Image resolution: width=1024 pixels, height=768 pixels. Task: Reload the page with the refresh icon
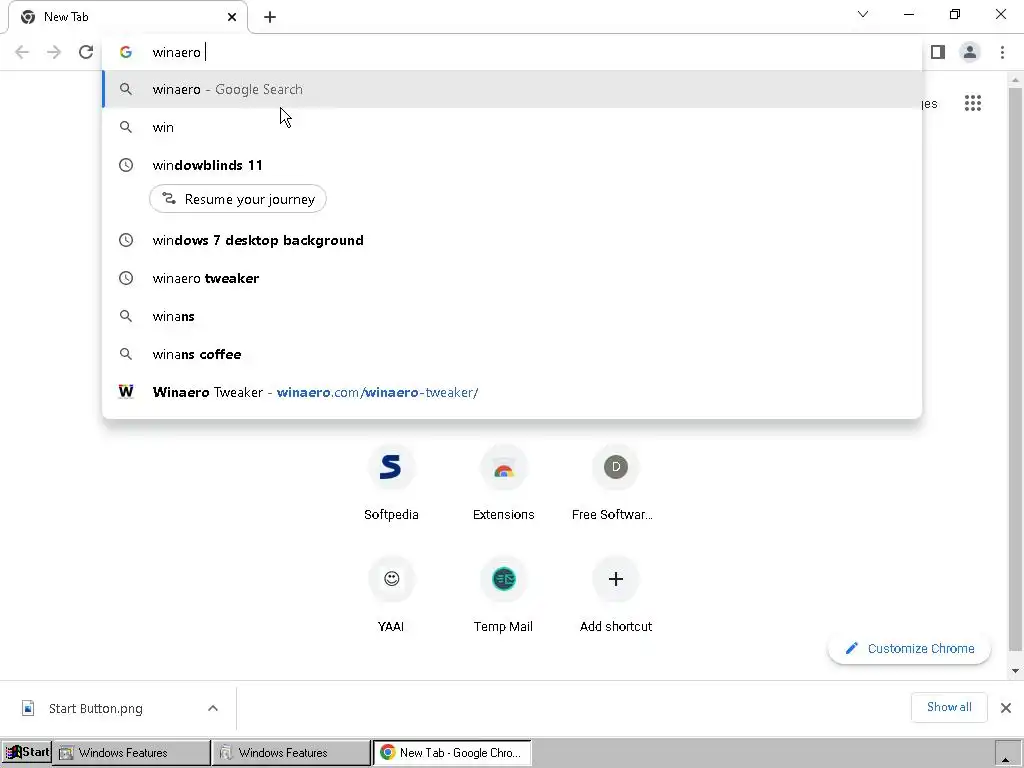coord(86,52)
